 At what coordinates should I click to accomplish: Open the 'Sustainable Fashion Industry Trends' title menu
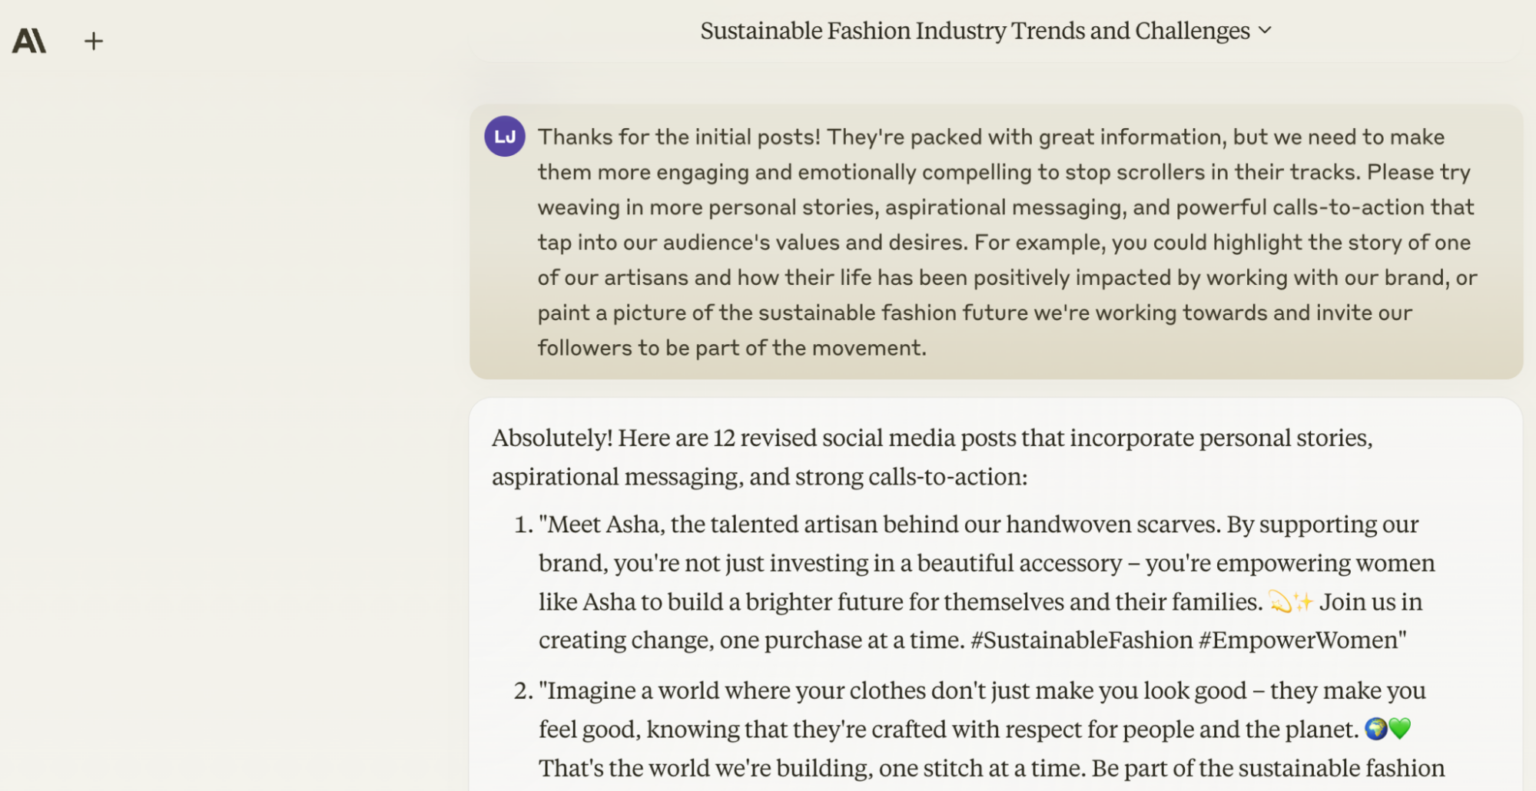tap(975, 31)
